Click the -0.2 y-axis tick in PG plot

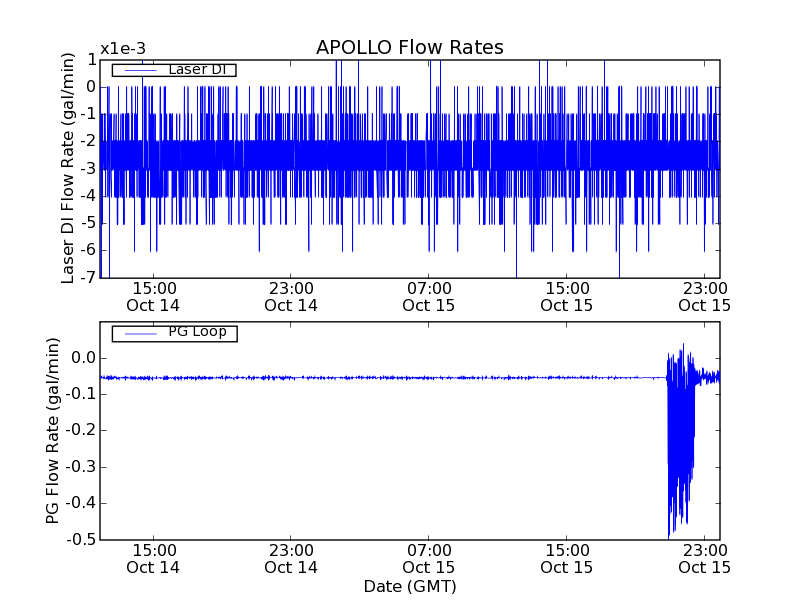pyautogui.click(x=81, y=430)
